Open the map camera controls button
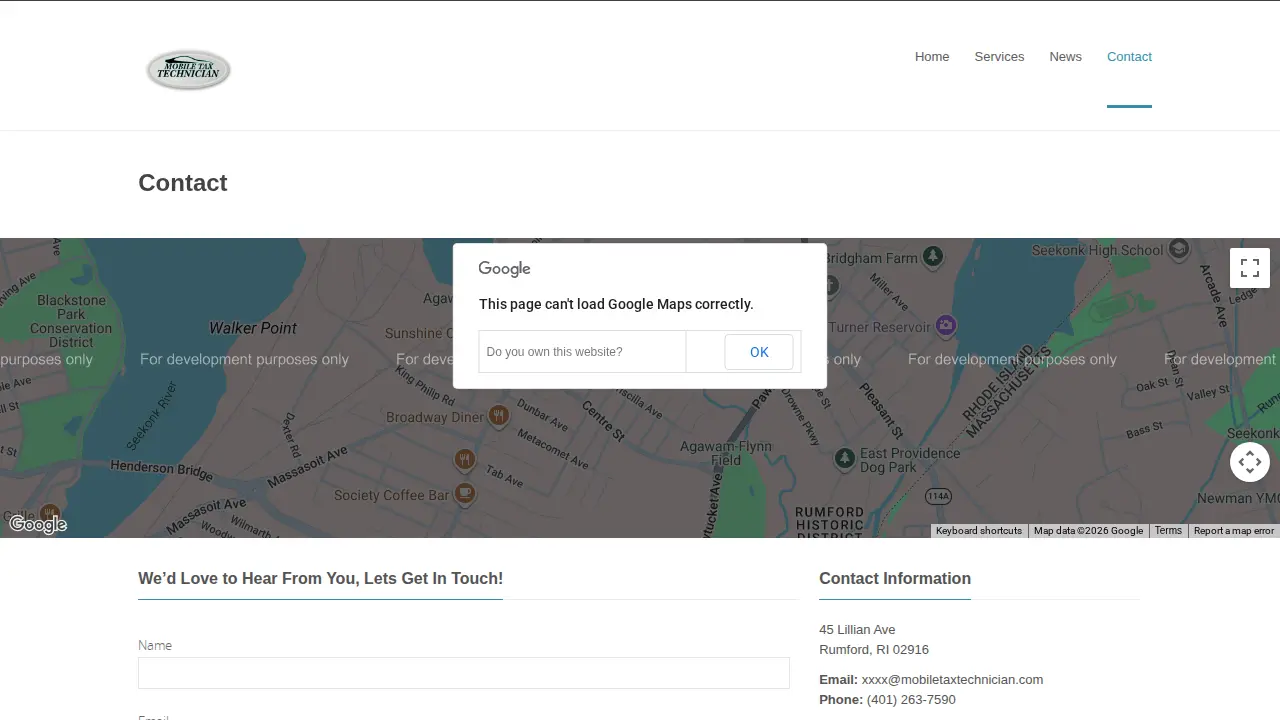1280x720 pixels. [1250, 462]
